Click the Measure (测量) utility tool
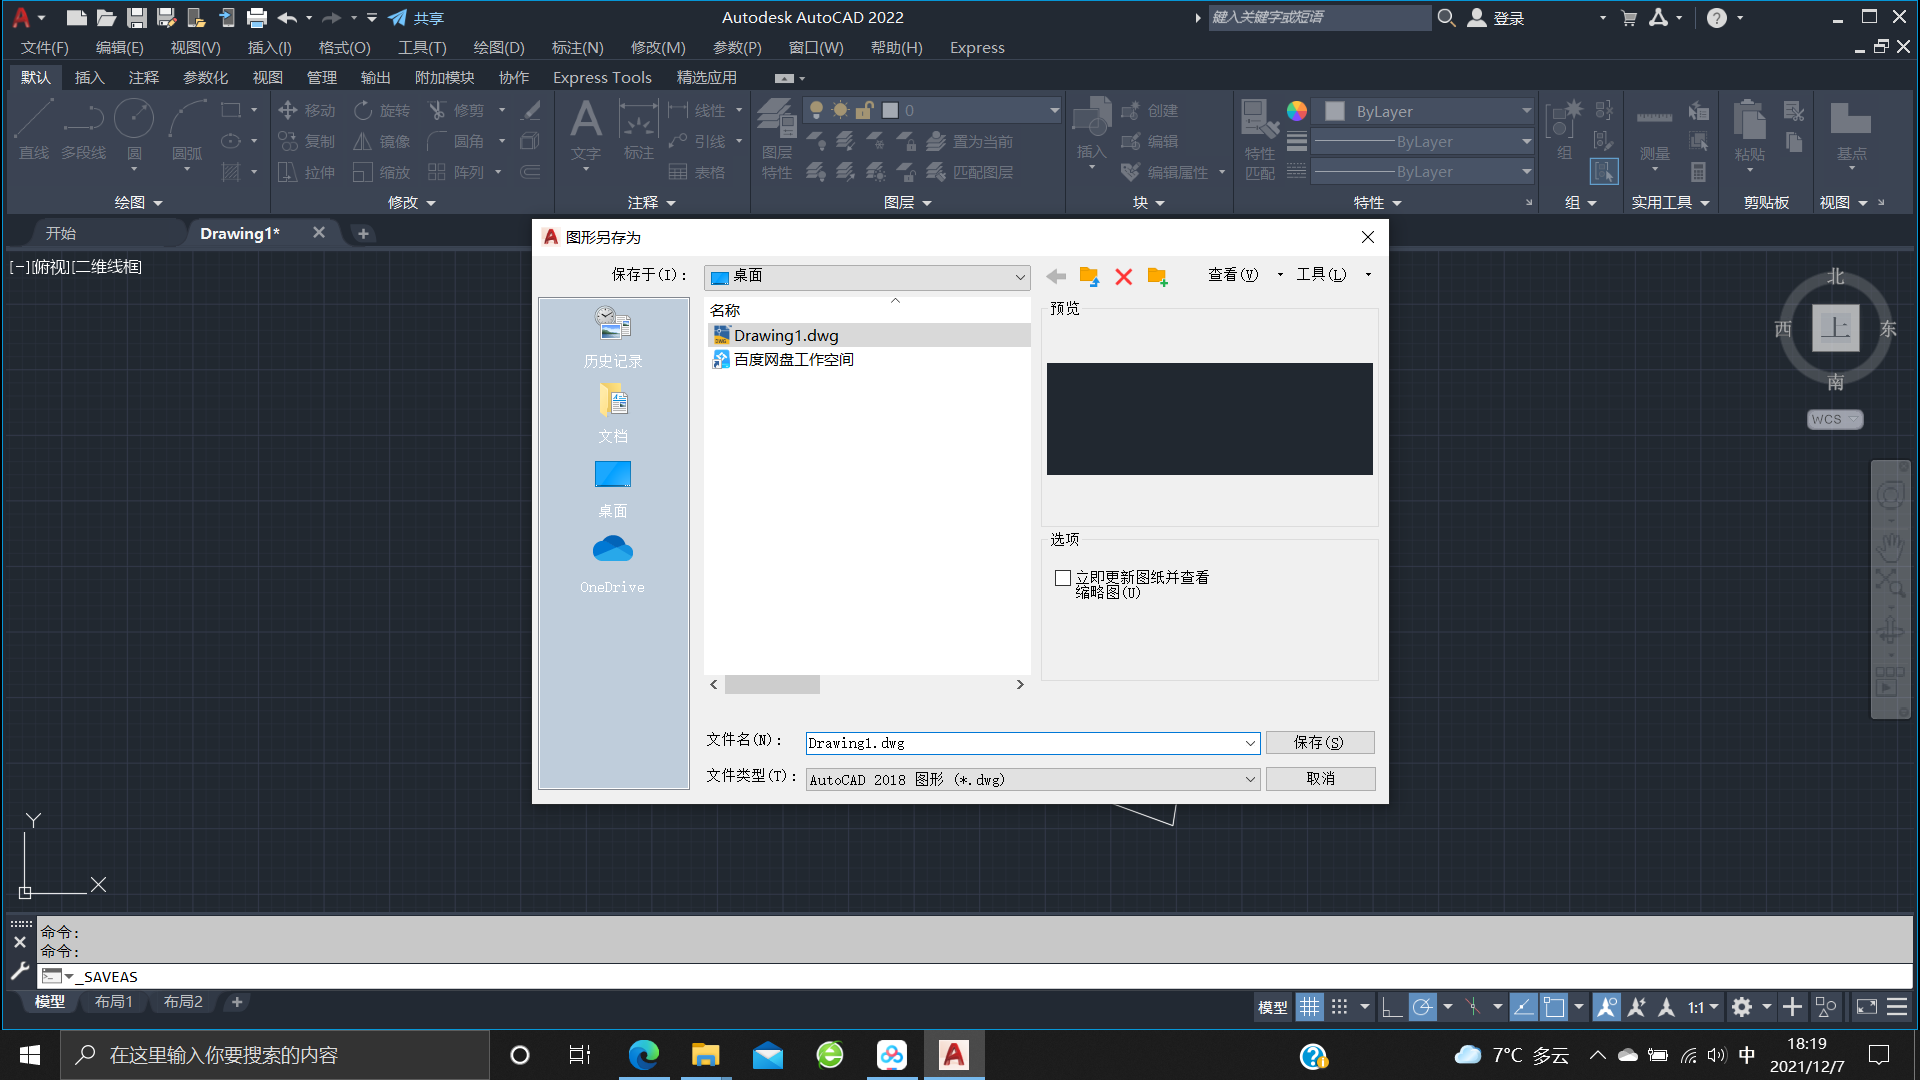Image resolution: width=1920 pixels, height=1080 pixels. pyautogui.click(x=1654, y=130)
